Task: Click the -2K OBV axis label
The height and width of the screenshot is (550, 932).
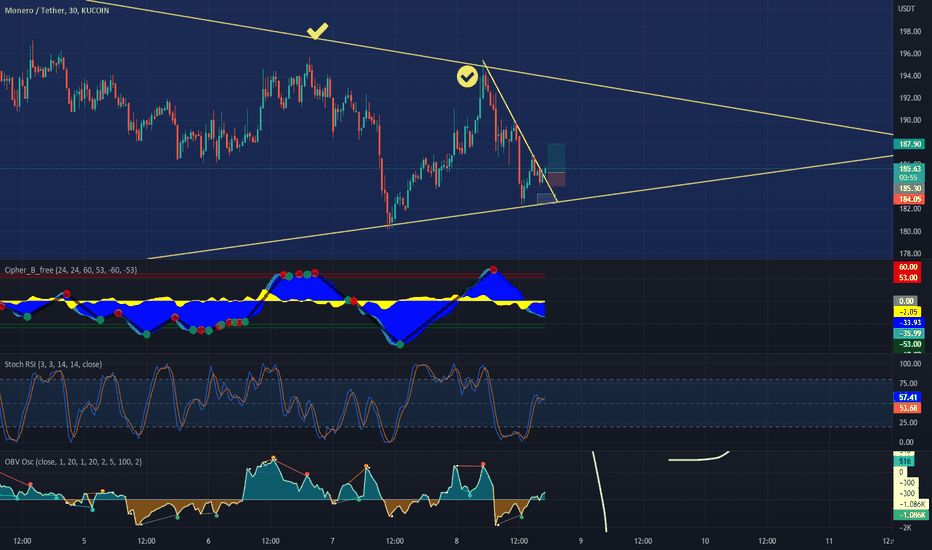Action: (x=905, y=528)
